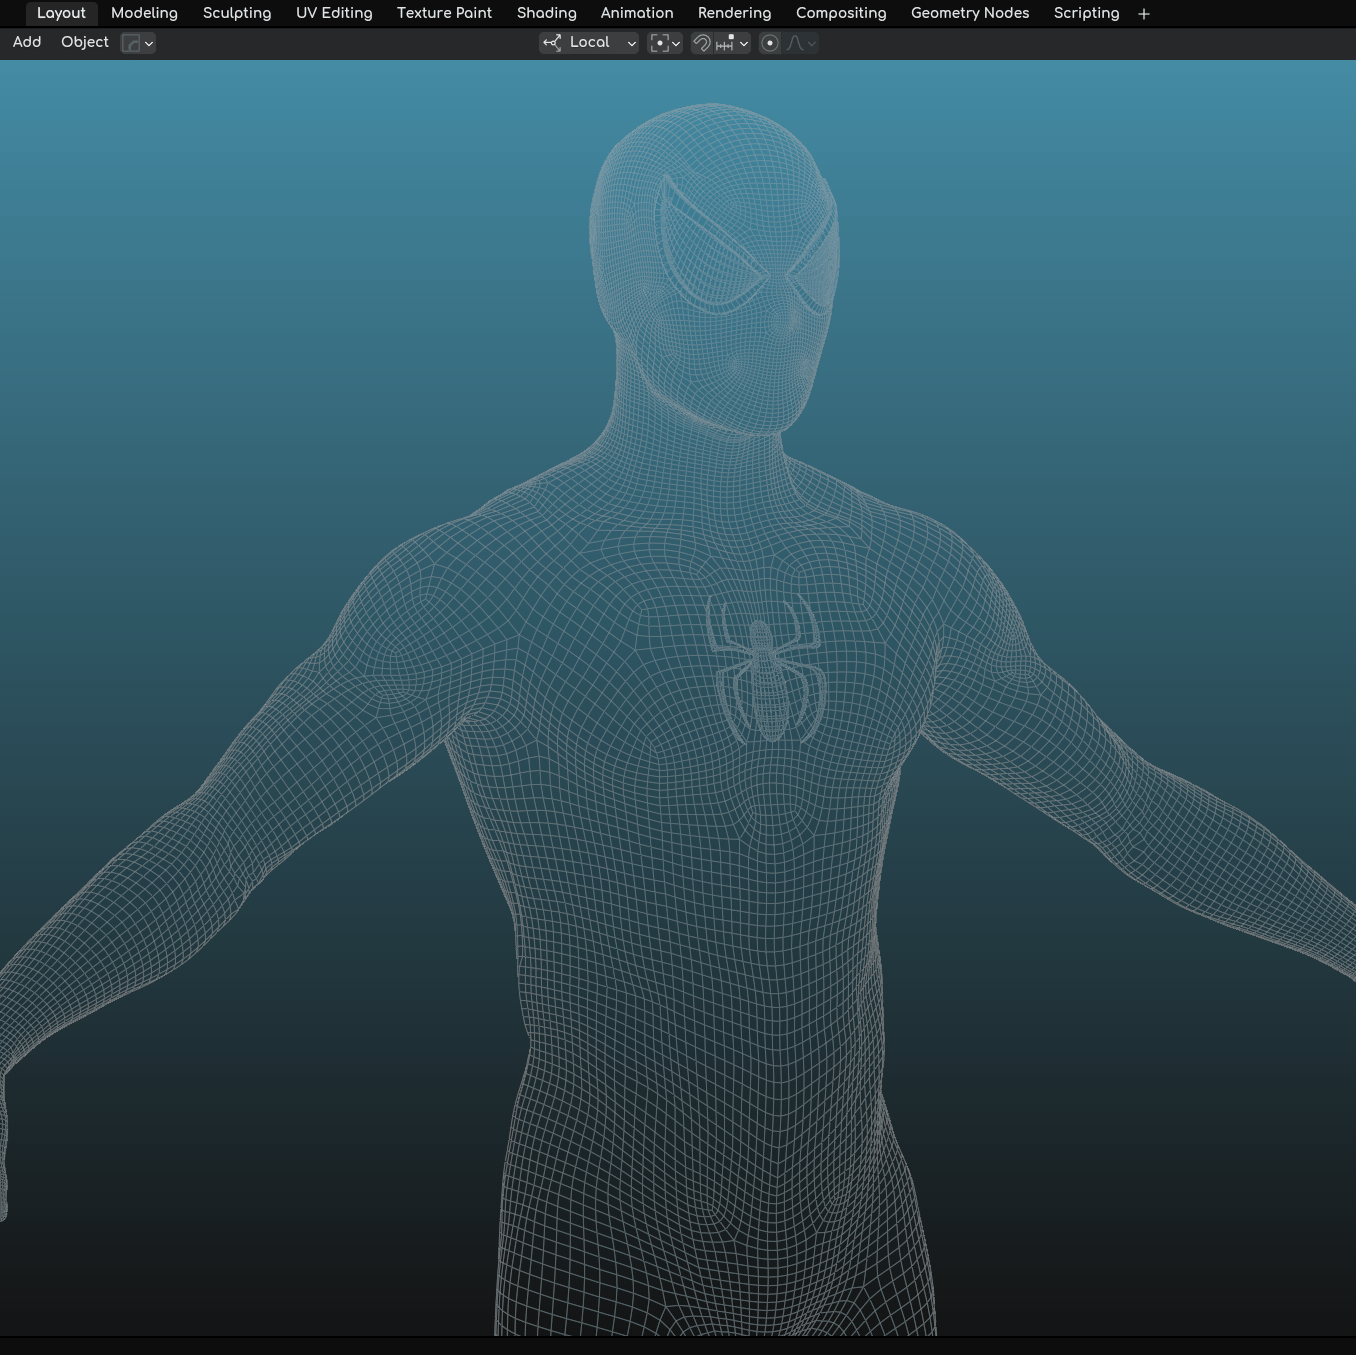Image resolution: width=1356 pixels, height=1355 pixels.
Task: Open the selection mode dropdown beside Object
Action: click(138, 43)
